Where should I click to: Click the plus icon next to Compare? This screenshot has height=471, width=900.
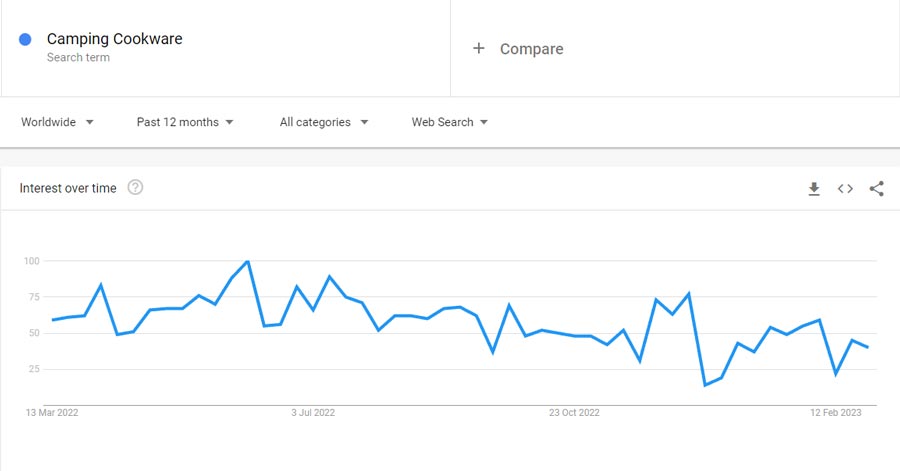pos(479,48)
